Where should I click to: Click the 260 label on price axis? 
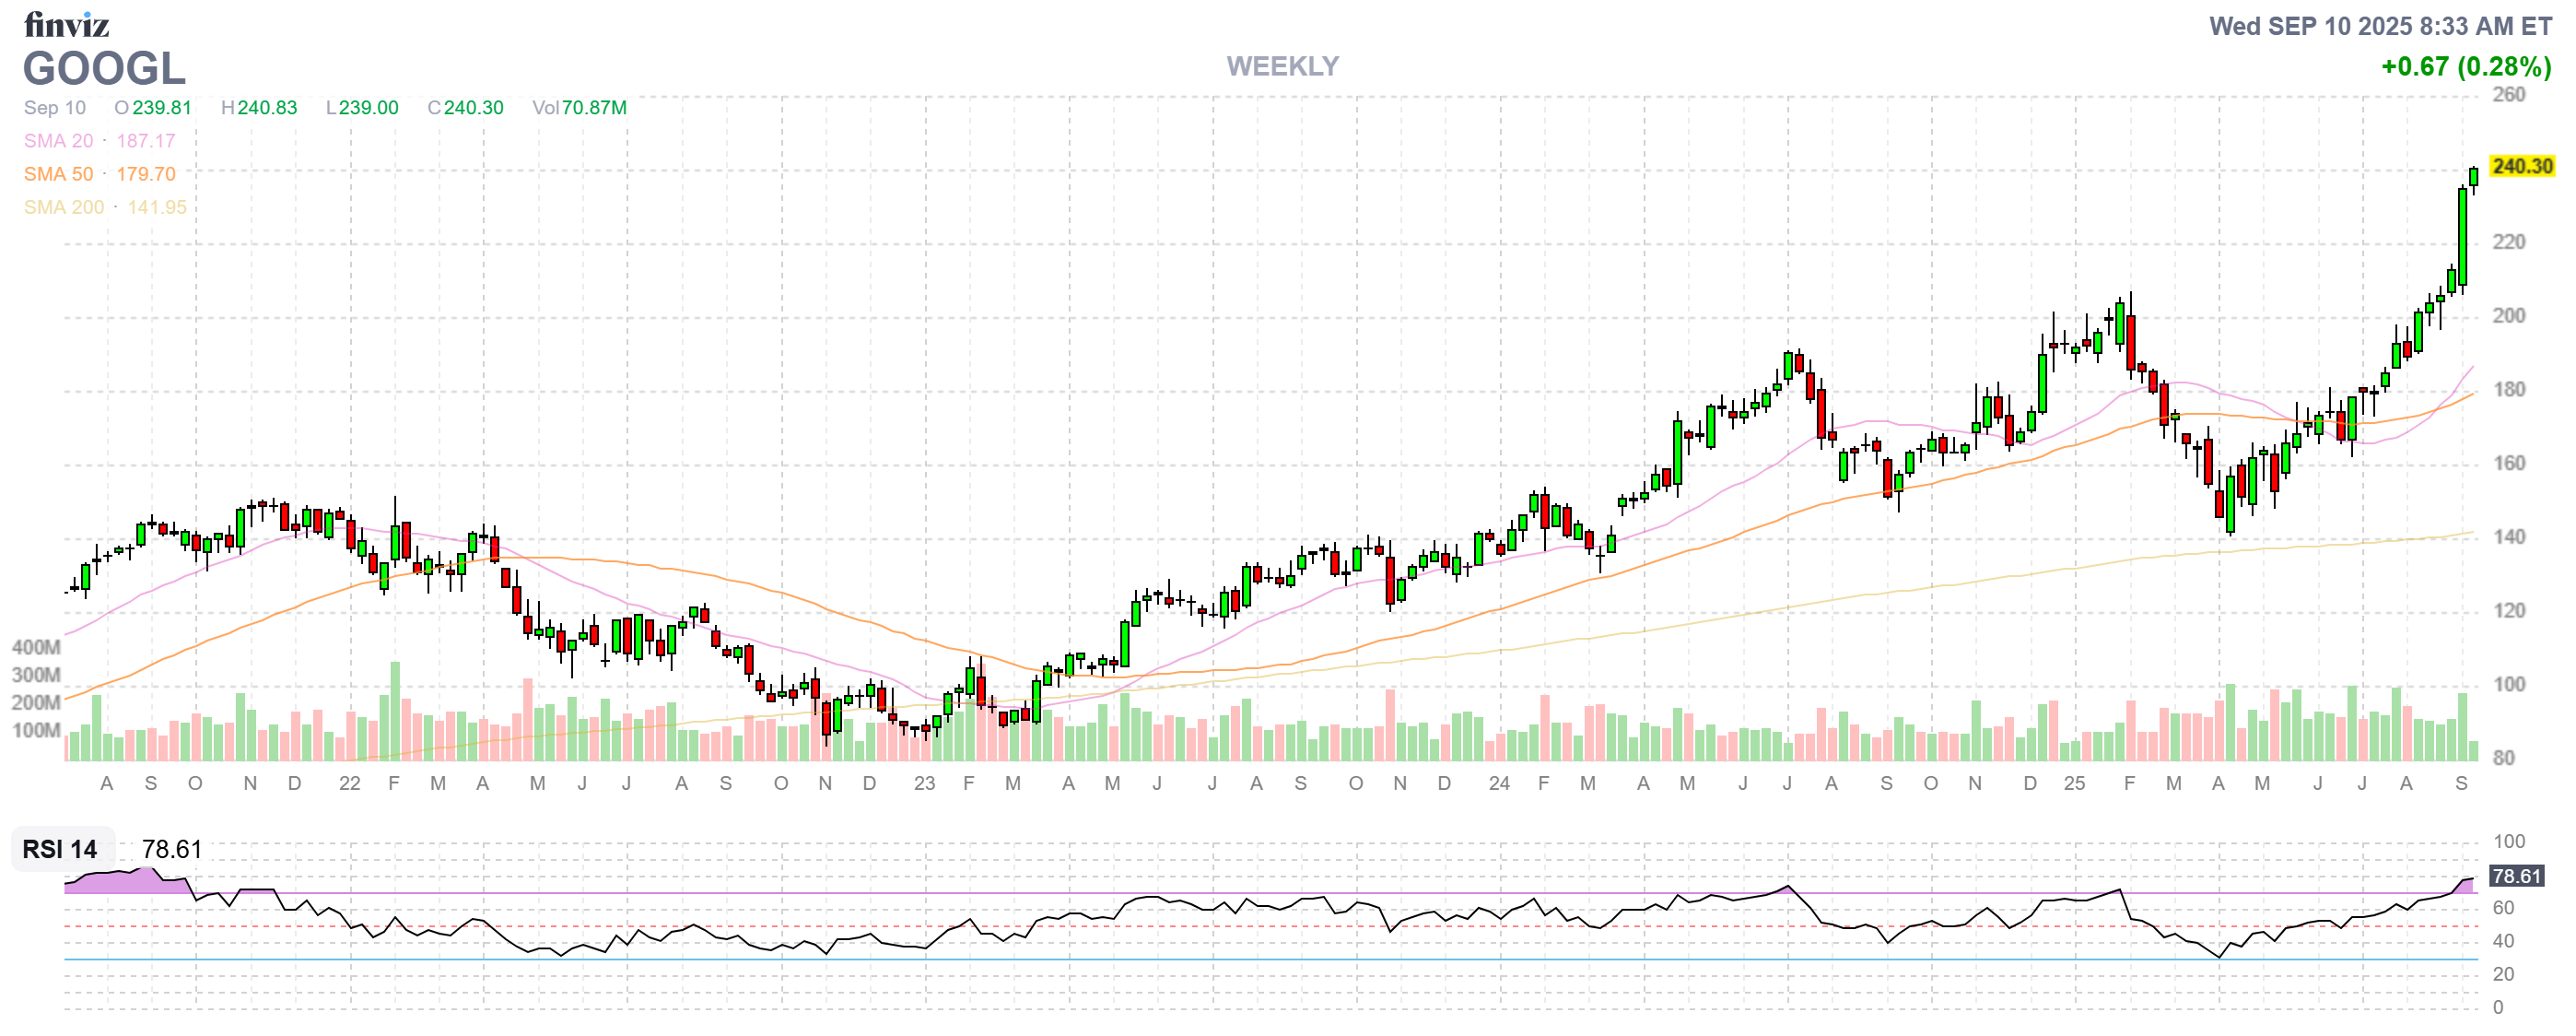click(x=2508, y=95)
